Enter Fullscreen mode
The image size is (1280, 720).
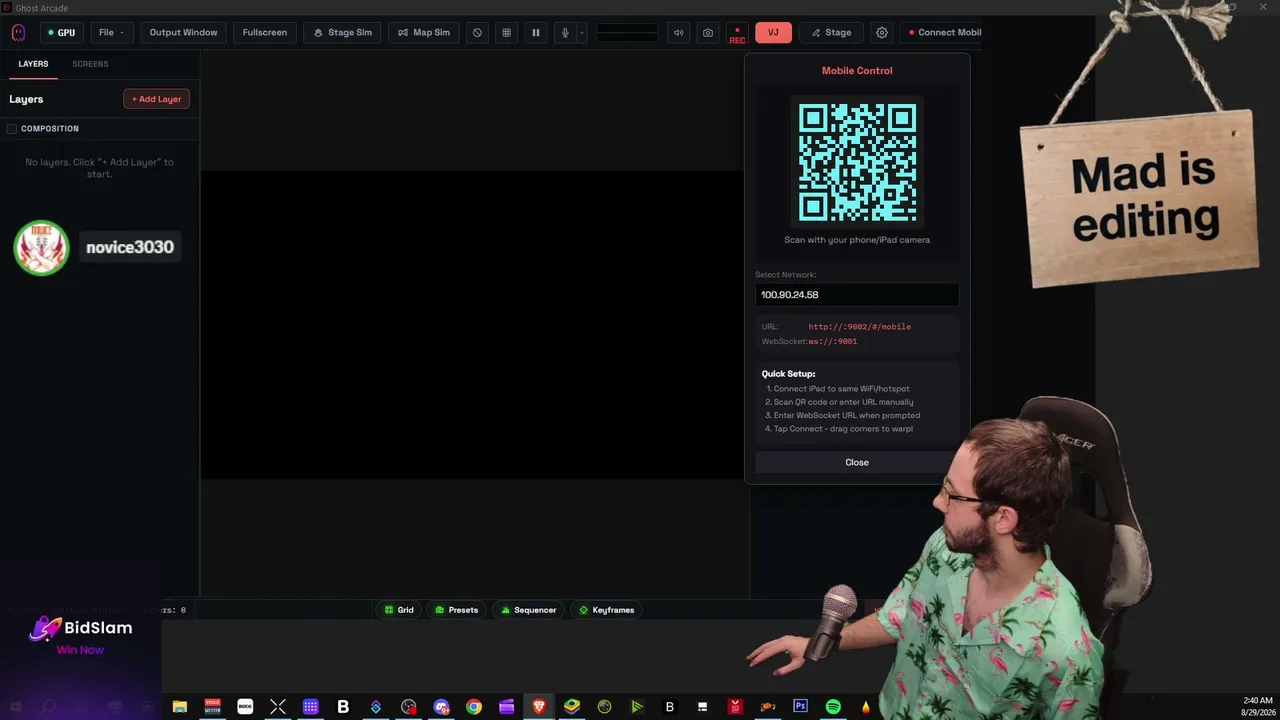coord(265,32)
